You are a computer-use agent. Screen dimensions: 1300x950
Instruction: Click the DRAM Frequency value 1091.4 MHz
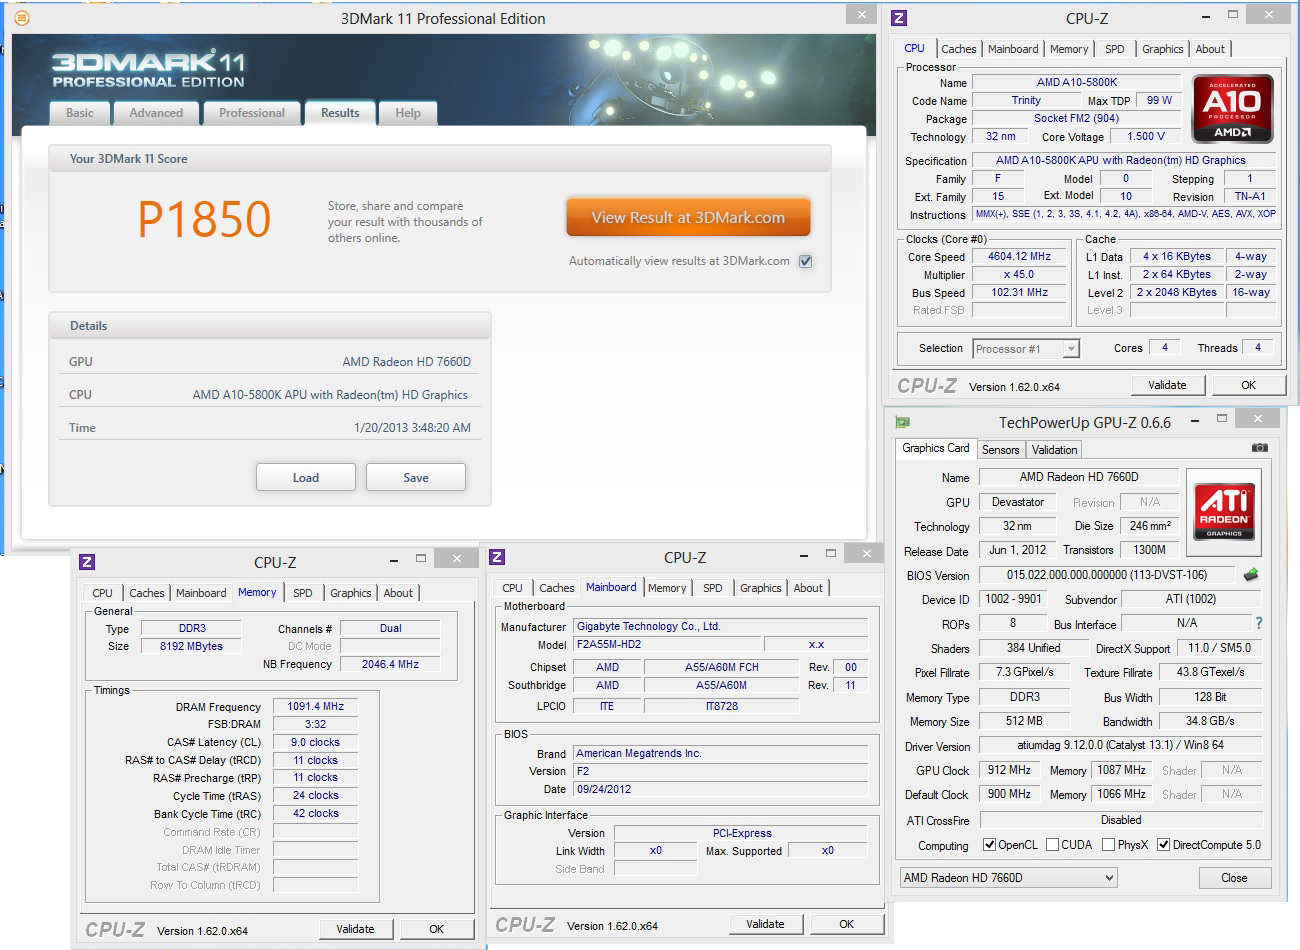coord(315,707)
